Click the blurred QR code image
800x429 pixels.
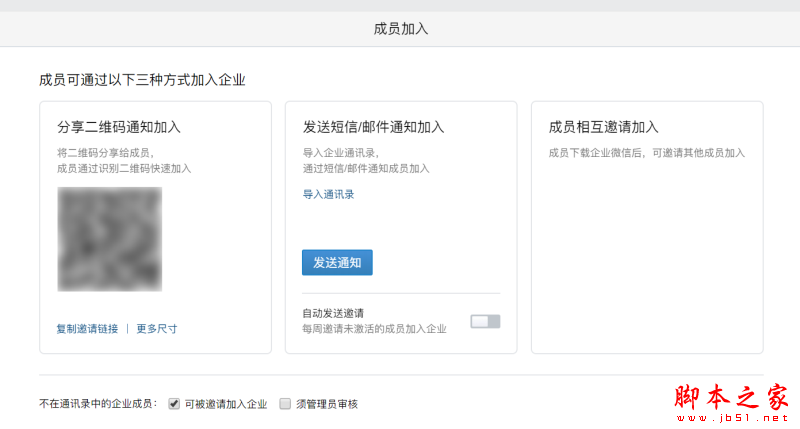110,239
